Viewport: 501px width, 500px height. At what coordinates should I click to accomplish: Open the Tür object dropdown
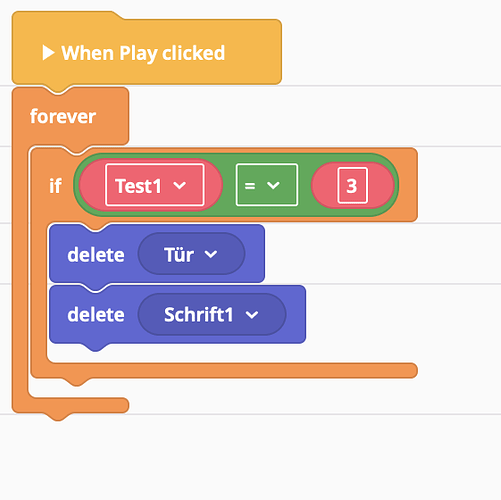191,254
